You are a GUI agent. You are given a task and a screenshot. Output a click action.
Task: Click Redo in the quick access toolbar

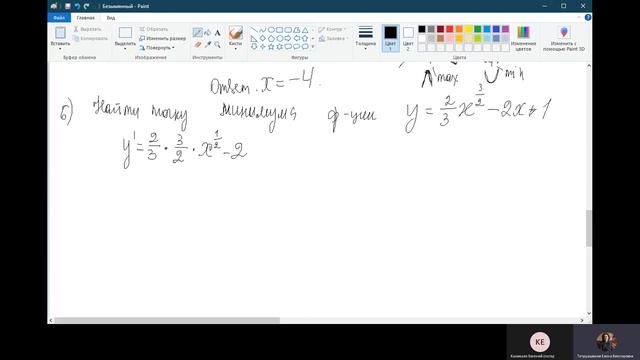coord(86,6)
